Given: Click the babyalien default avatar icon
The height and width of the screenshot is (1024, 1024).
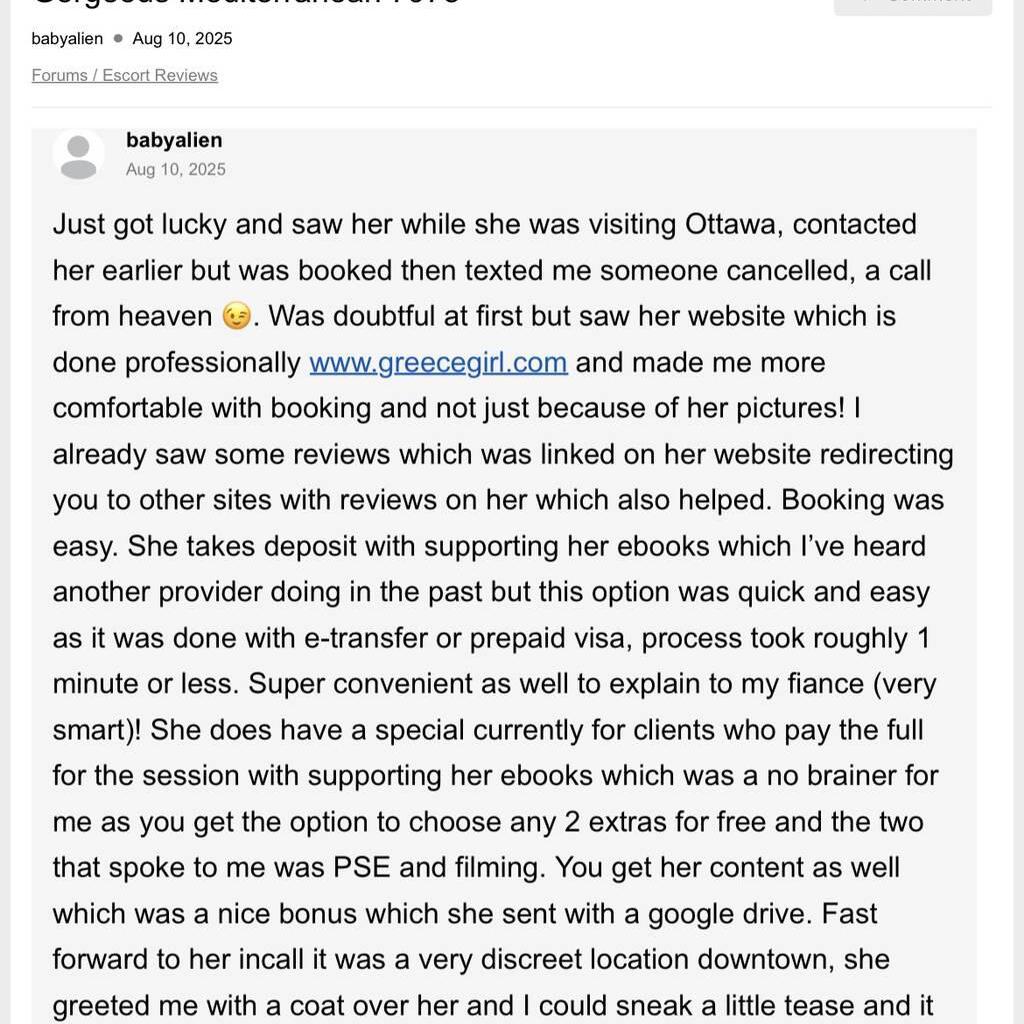Looking at the screenshot, I should pos(78,156).
